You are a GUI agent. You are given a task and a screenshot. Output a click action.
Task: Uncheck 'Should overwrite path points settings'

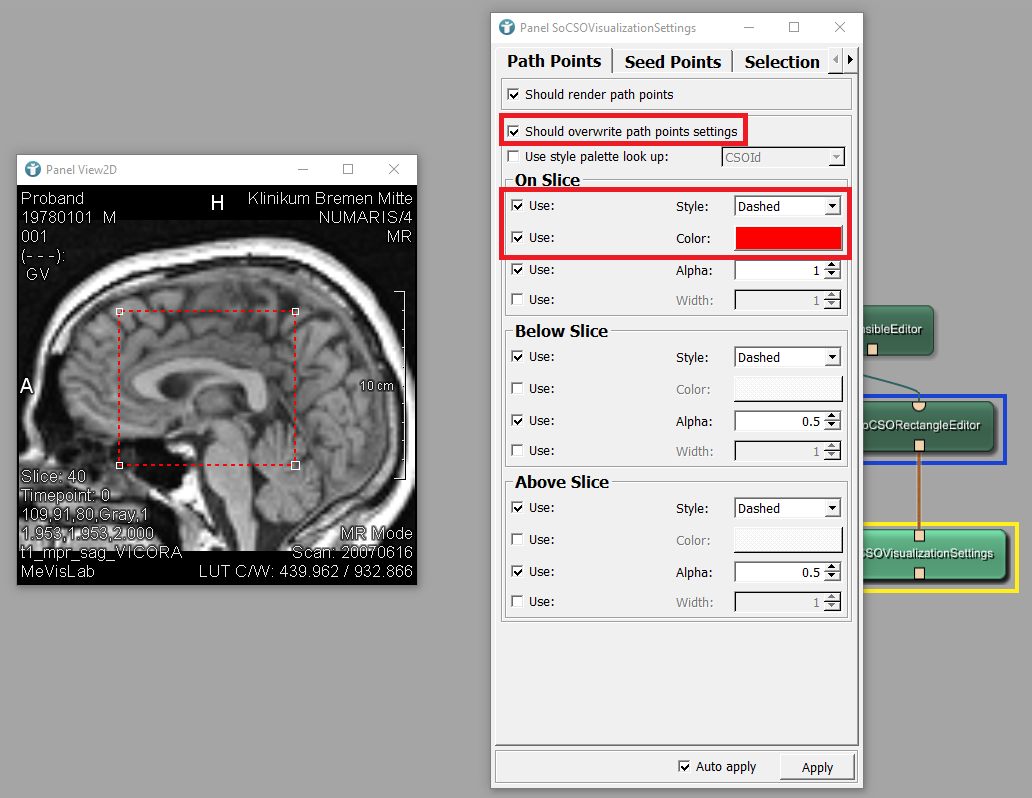click(x=514, y=131)
